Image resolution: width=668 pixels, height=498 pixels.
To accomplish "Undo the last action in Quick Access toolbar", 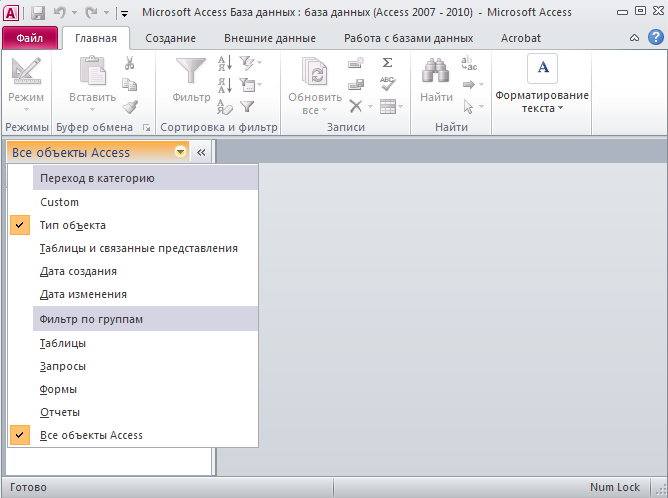I will (x=60, y=13).
